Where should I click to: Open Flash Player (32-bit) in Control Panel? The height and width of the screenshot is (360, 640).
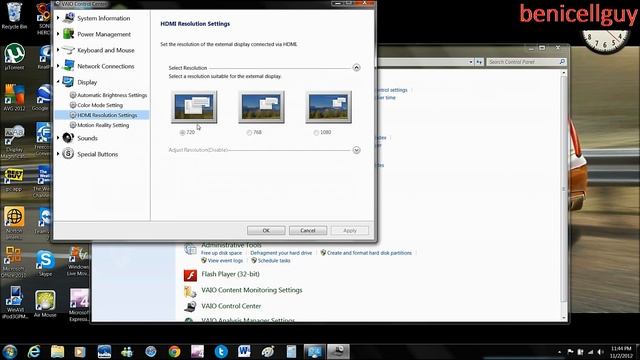point(230,274)
